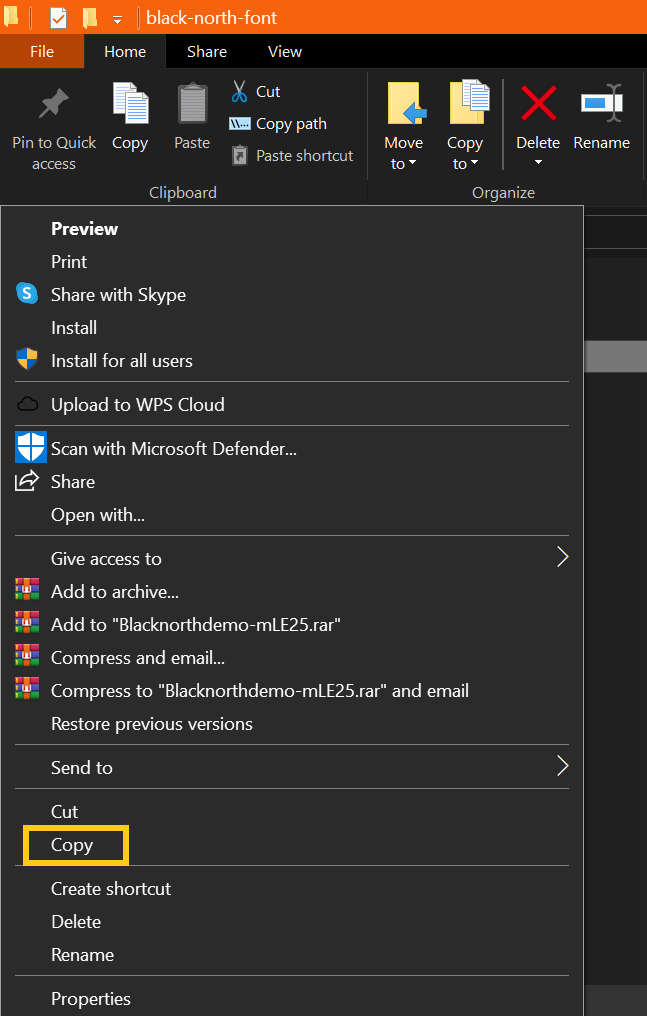Click the Rename icon in Organize group
The image size is (647, 1016).
(601, 103)
